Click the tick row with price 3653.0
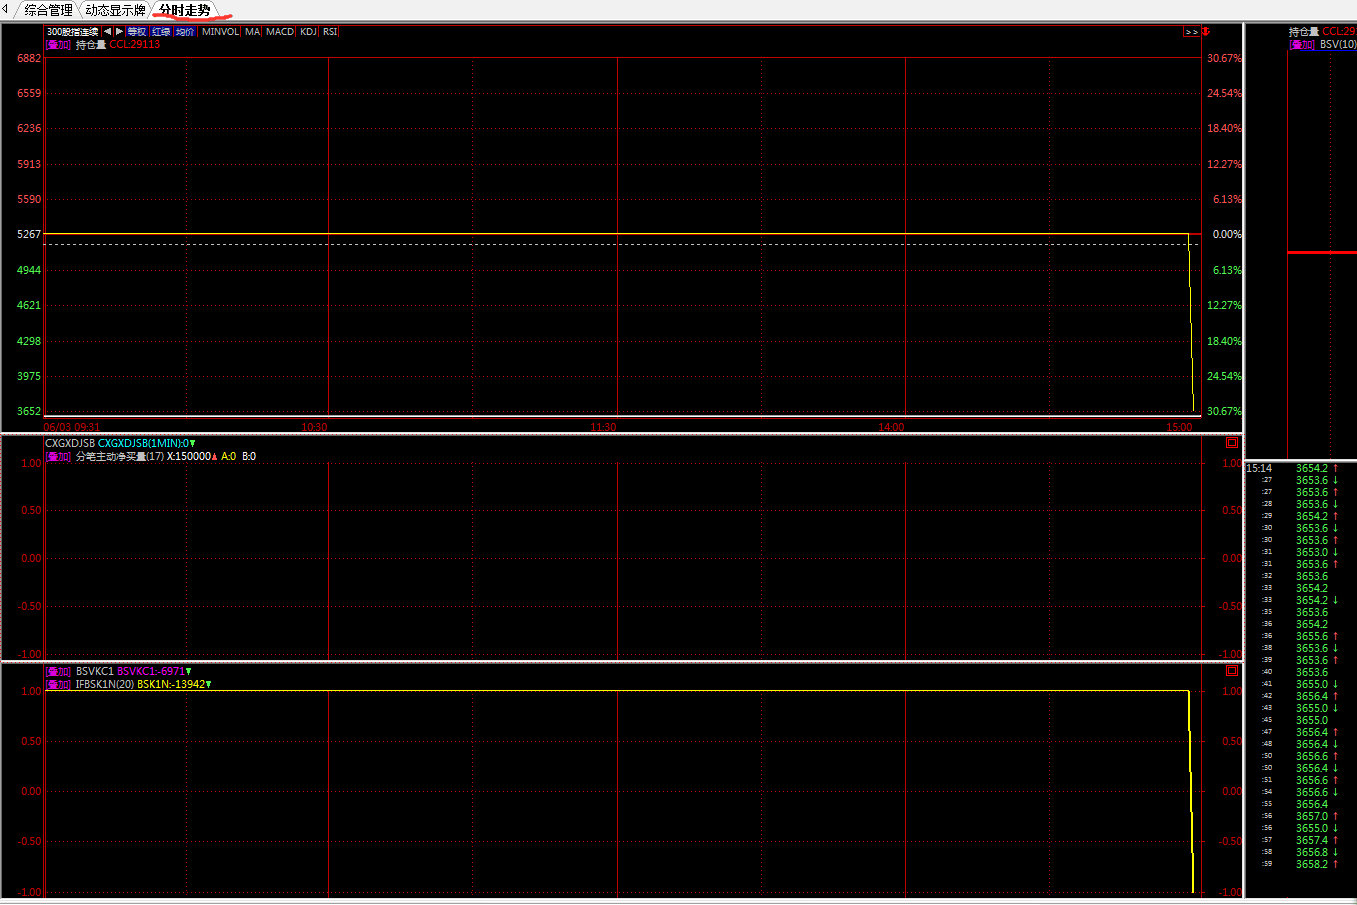 click(x=1300, y=552)
